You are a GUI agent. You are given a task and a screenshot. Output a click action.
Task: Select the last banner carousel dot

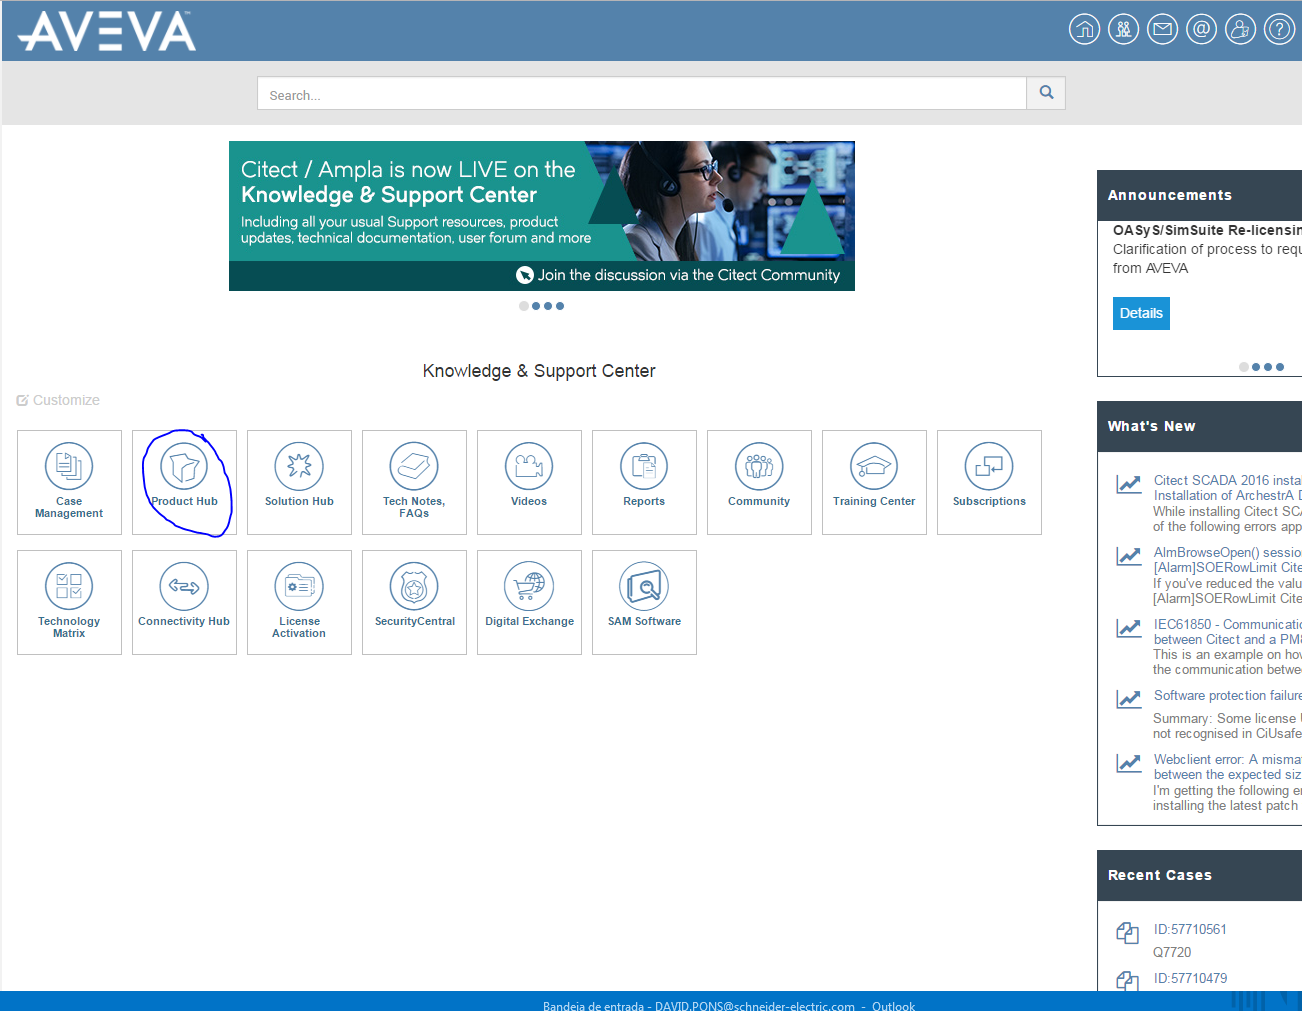[x=560, y=306]
